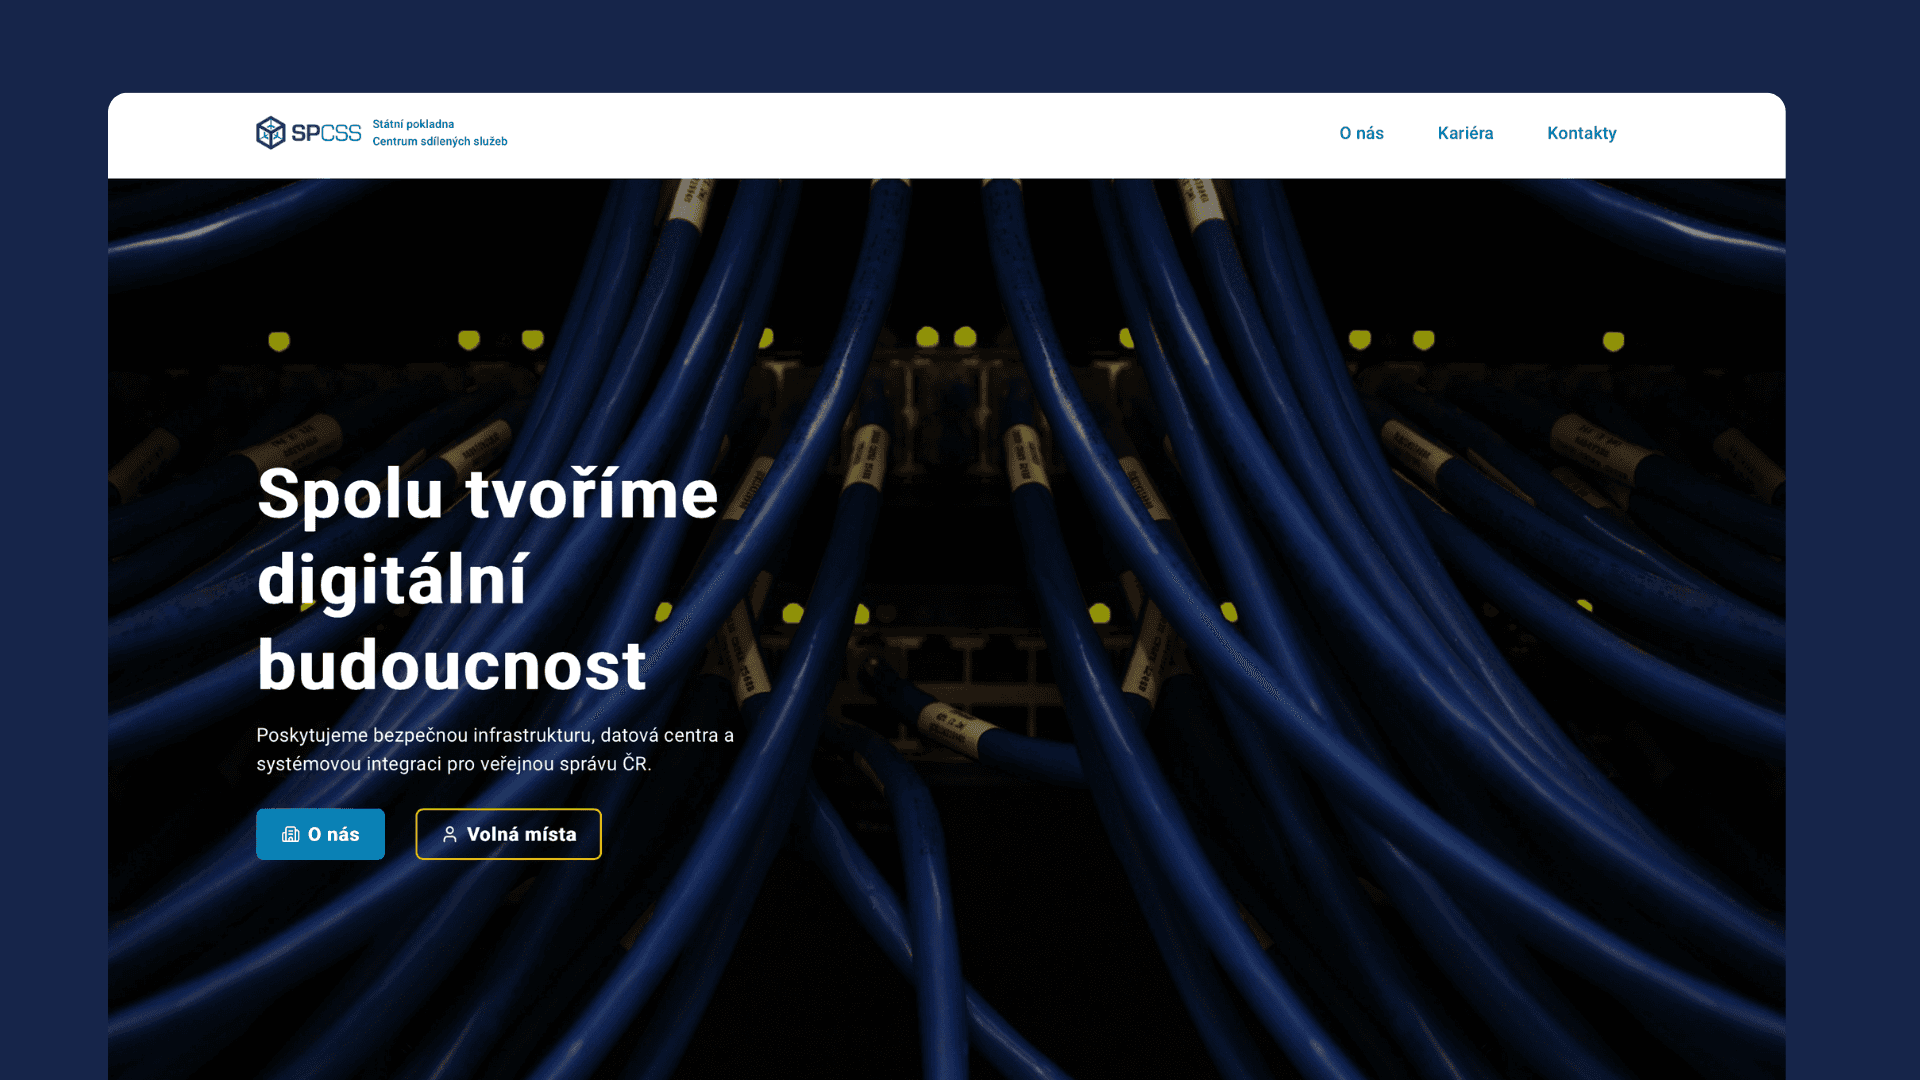The height and width of the screenshot is (1080, 1920).
Task: Click the 'Centrum sdílených služeb' logo text
Action: click(440, 142)
